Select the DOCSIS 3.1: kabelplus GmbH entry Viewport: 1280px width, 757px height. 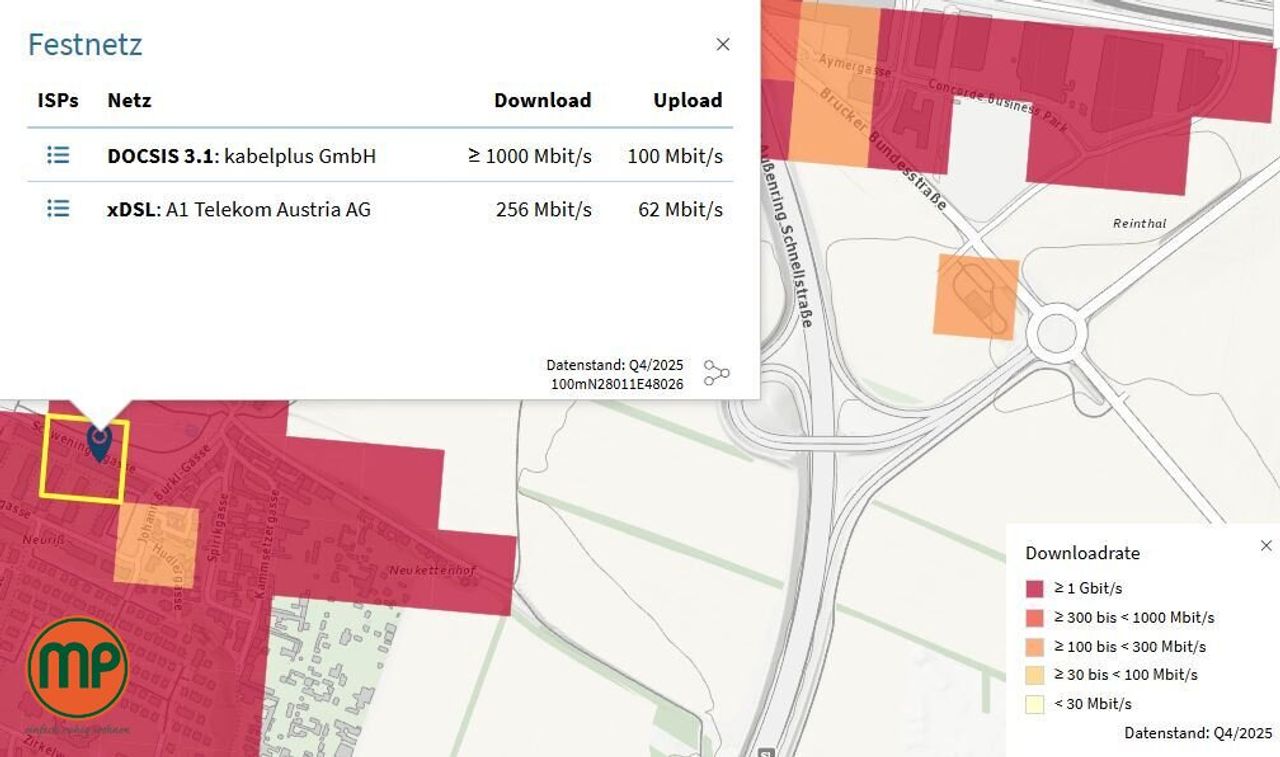coord(242,156)
